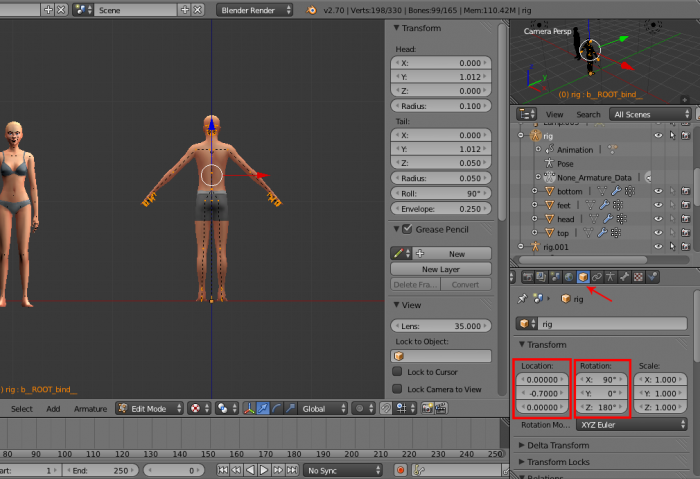700x479 pixels.
Task: Open the Armature menu in viewport header
Action: pos(90,408)
